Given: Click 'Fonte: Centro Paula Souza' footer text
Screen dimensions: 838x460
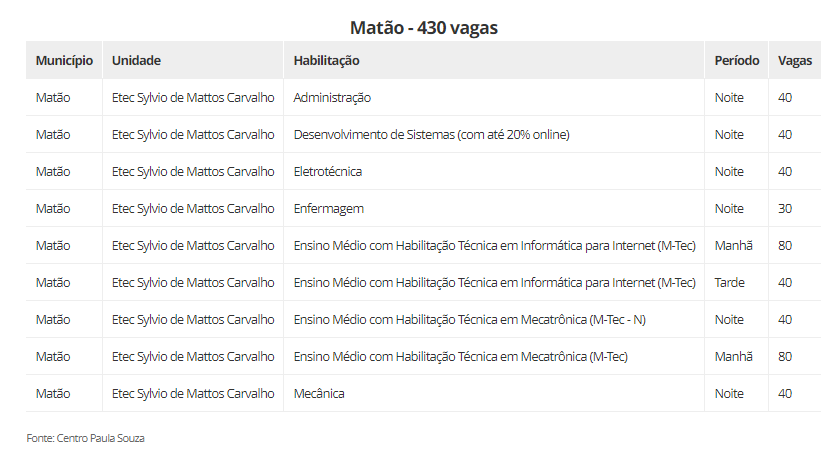Looking at the screenshot, I should [85, 438].
